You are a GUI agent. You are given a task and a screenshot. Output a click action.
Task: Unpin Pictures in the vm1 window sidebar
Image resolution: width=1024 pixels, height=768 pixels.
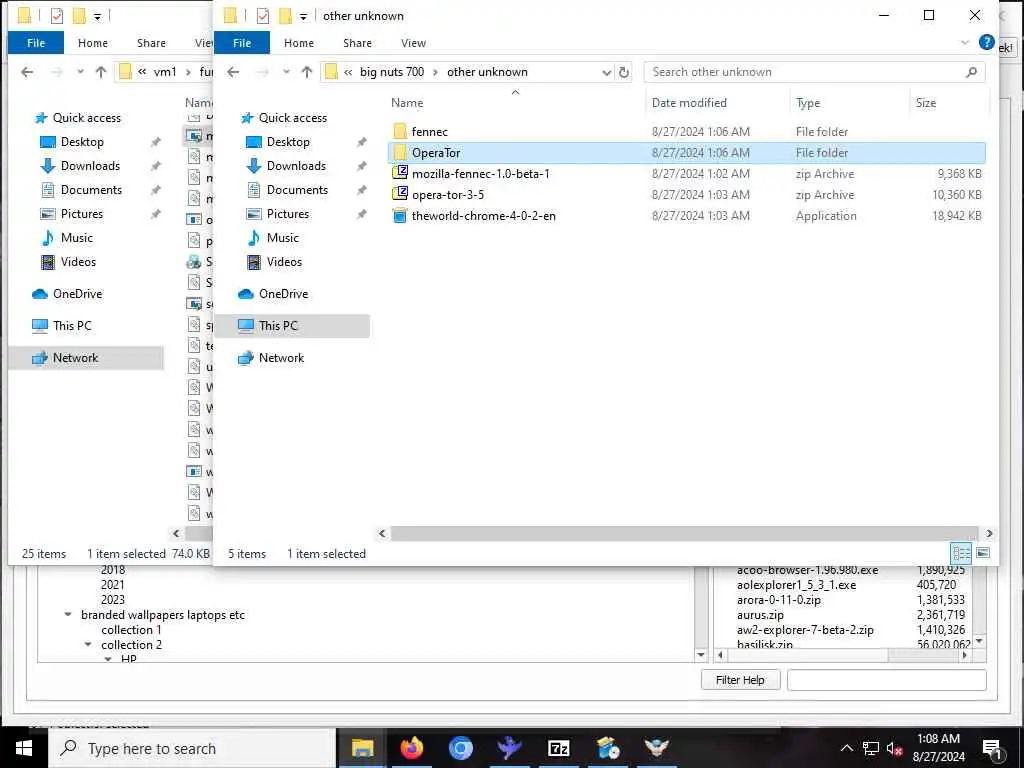click(155, 214)
